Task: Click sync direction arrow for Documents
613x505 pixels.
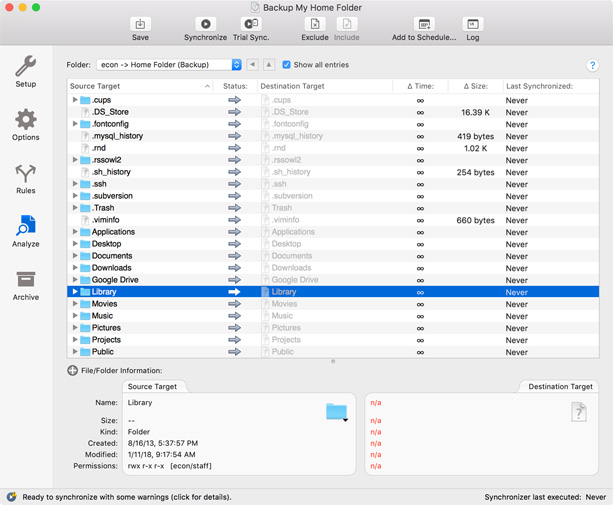Action: click(234, 256)
